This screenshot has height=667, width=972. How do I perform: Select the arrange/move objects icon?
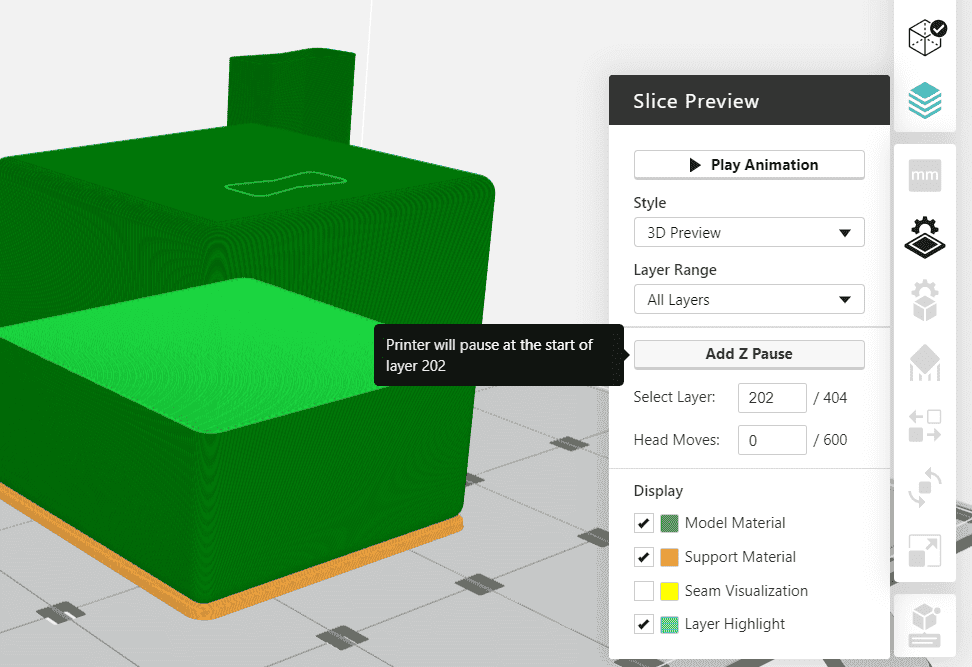click(925, 426)
